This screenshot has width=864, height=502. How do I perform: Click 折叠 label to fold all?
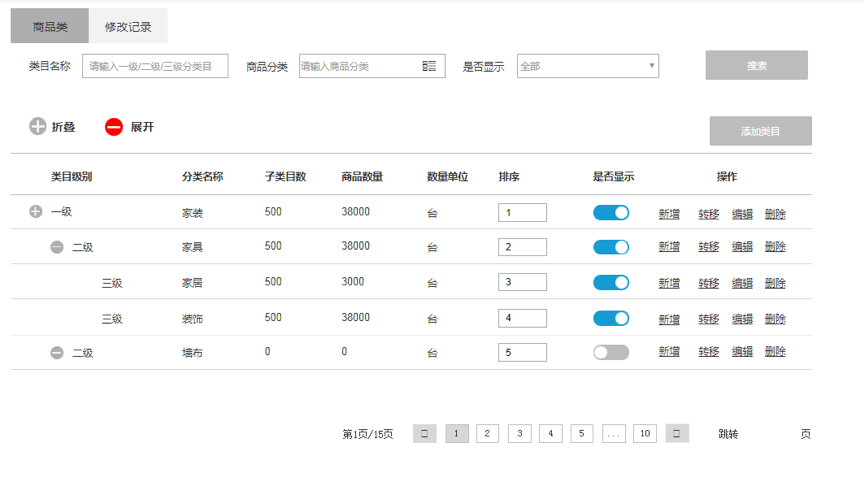pyautogui.click(x=63, y=127)
